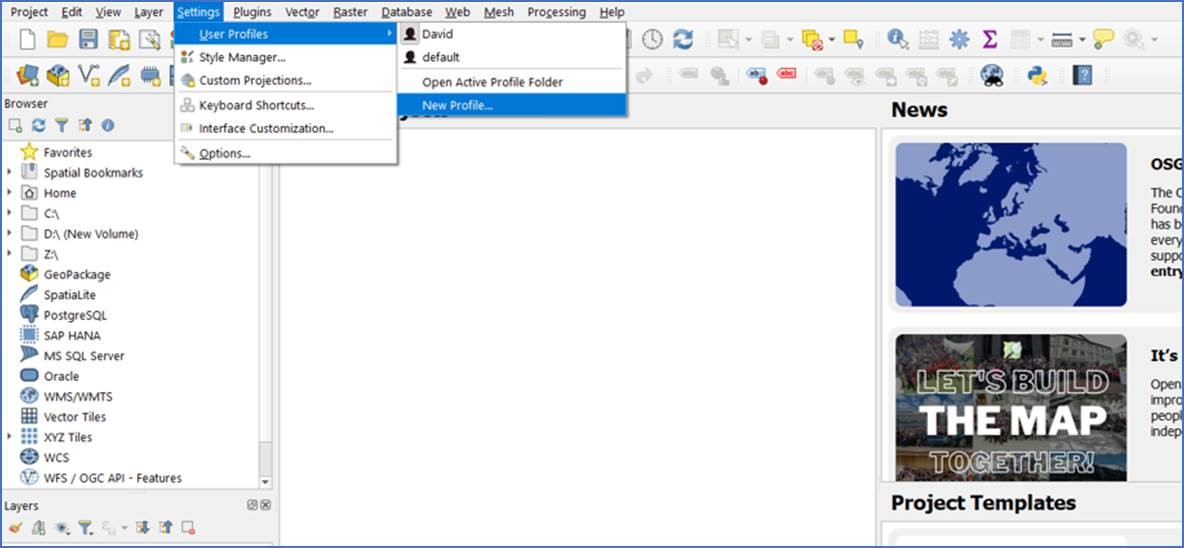This screenshot has width=1184, height=548.
Task: Click the globe with binoculars search icon
Action: tap(991, 75)
